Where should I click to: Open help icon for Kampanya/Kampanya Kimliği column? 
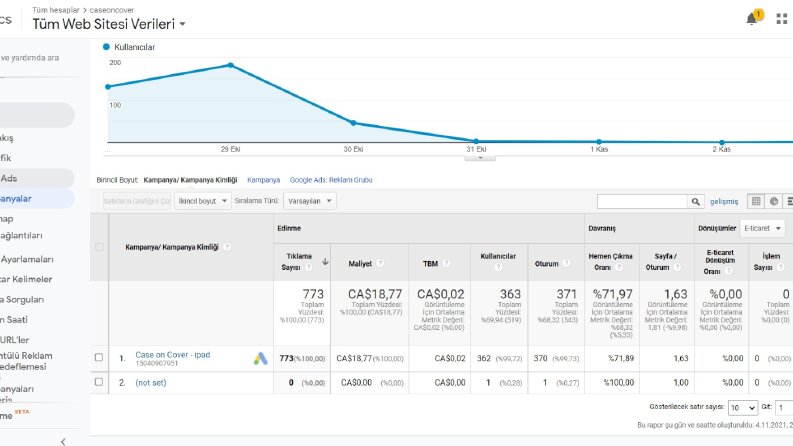[x=227, y=247]
